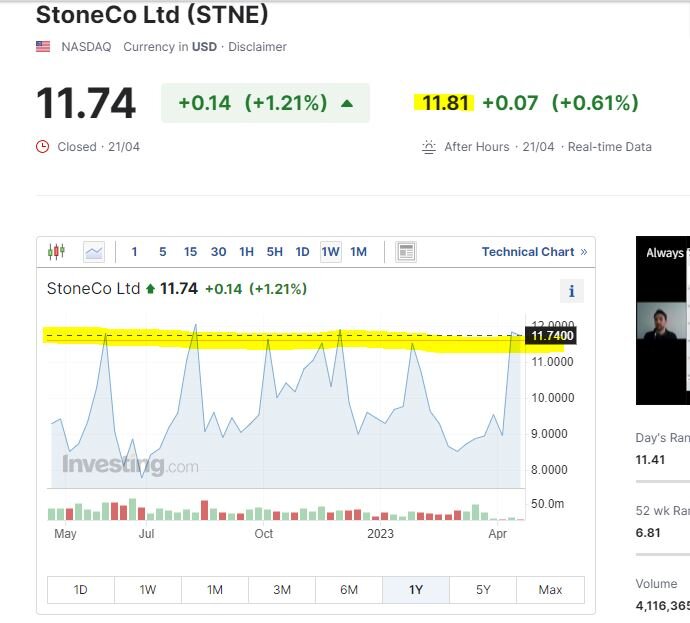Screen dimensions: 690x623
Task: Switch to the 5Y range tab
Action: (x=483, y=590)
